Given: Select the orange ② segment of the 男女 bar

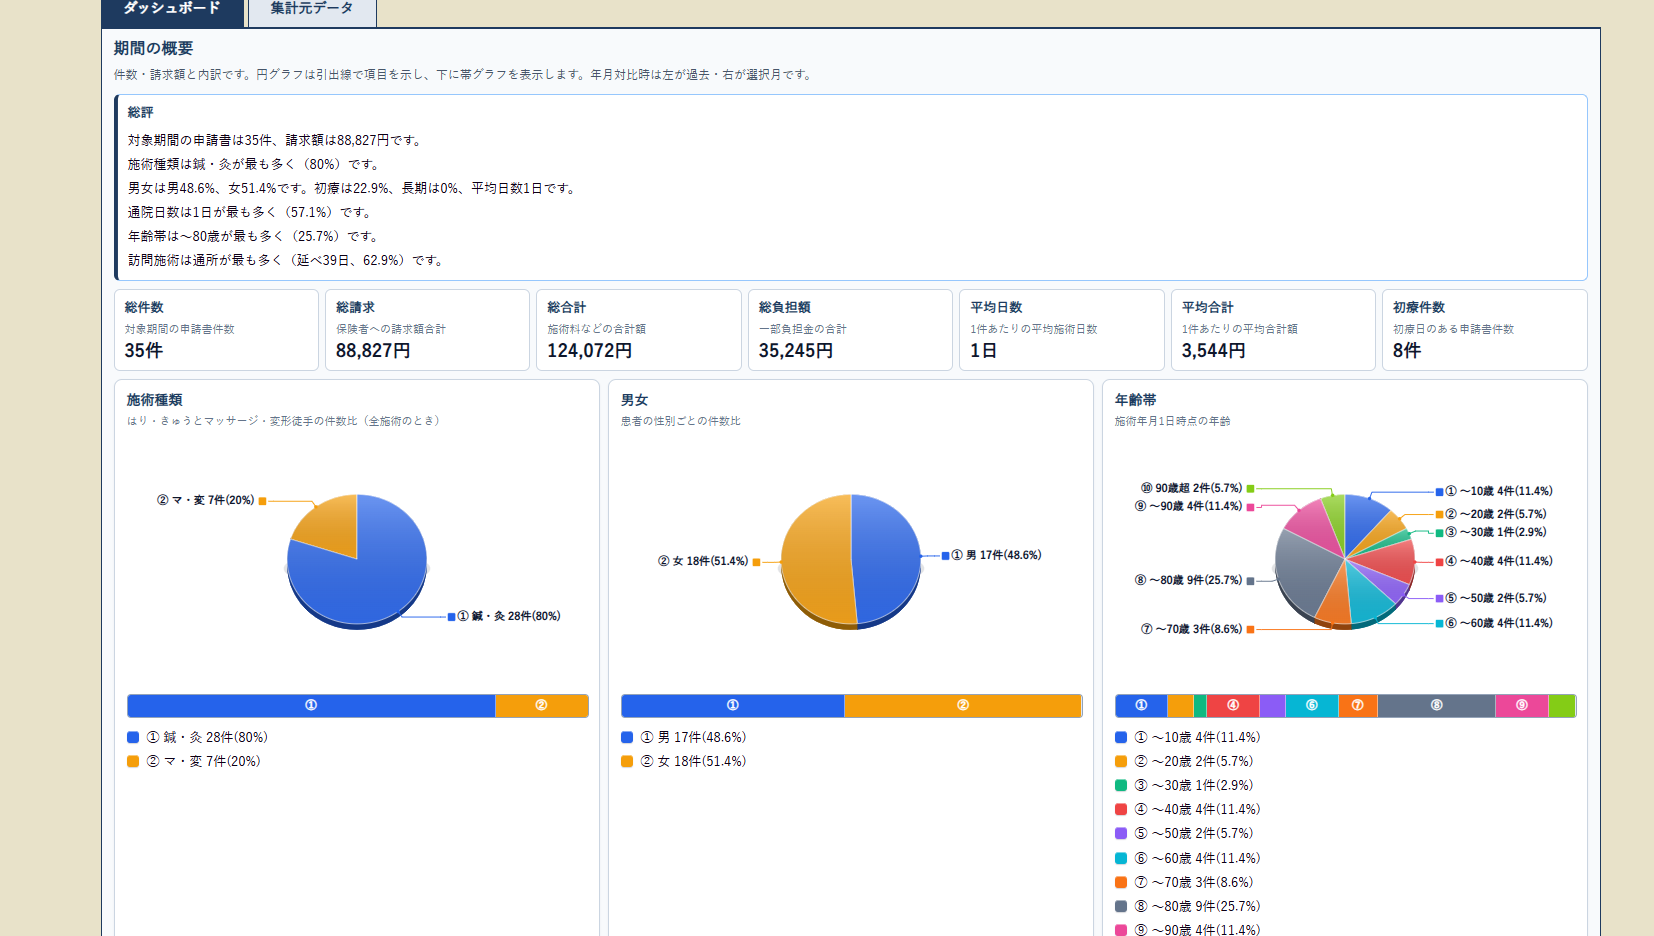Looking at the screenshot, I should pos(963,706).
